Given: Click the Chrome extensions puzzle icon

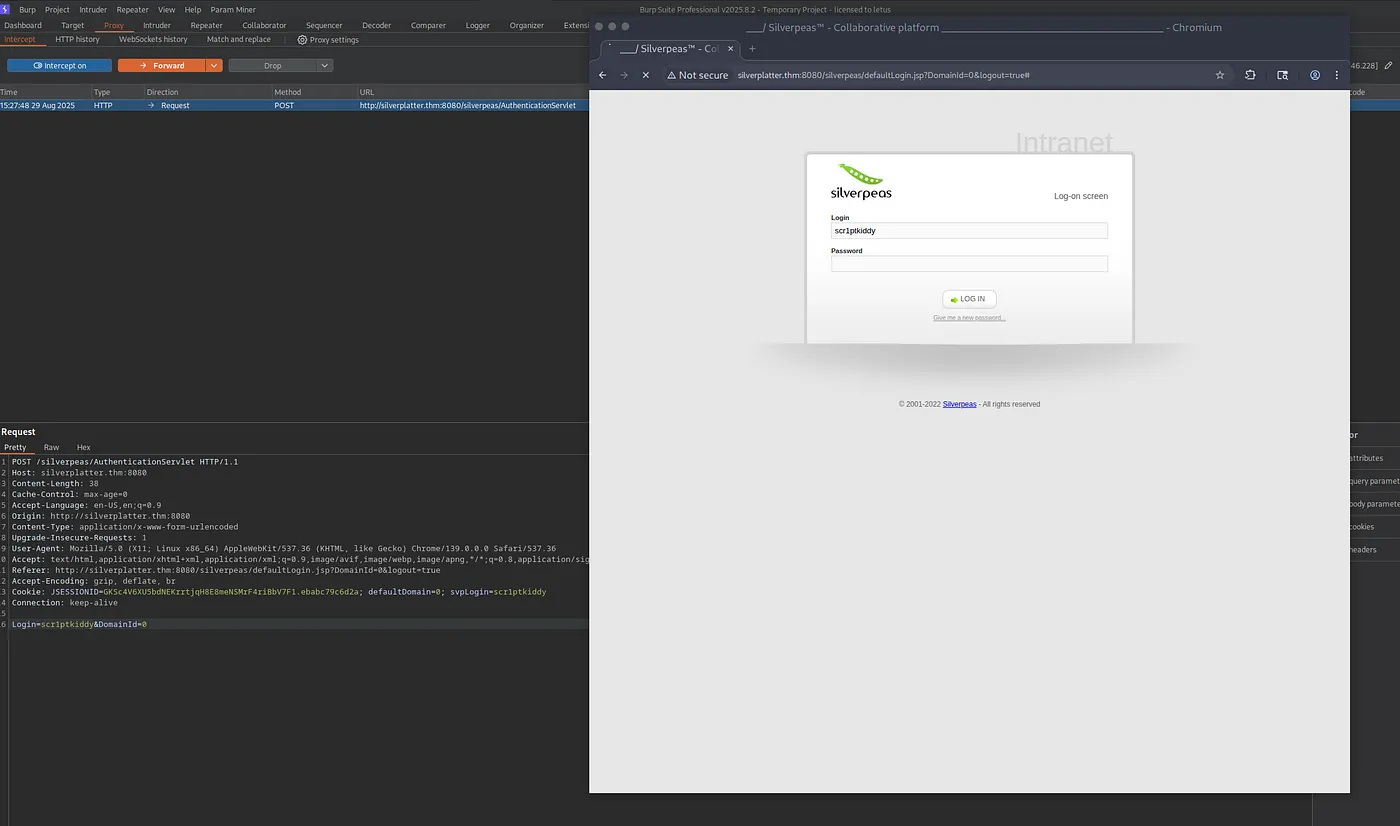Looking at the screenshot, I should click(1250, 75).
